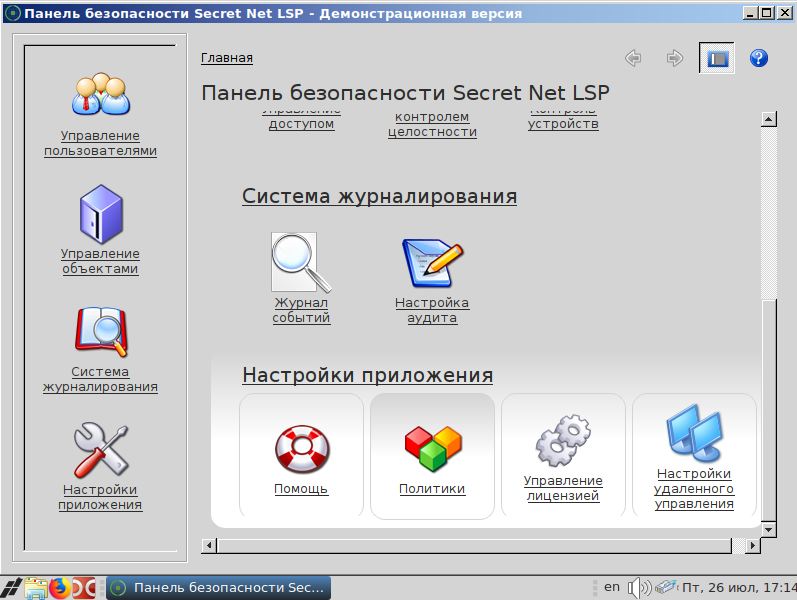Image resolution: width=797 pixels, height=600 pixels.
Task: Open the blue help question mark icon
Action: pos(759,58)
